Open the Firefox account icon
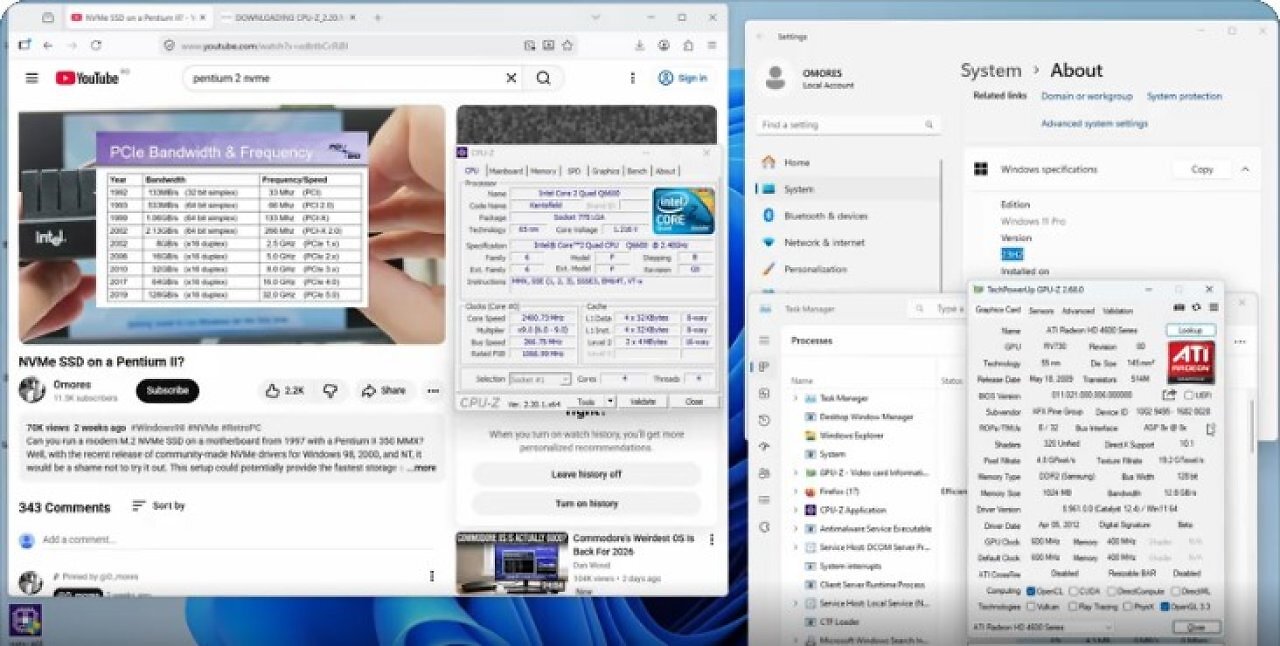Image resolution: width=1280 pixels, height=646 pixels. (664, 45)
